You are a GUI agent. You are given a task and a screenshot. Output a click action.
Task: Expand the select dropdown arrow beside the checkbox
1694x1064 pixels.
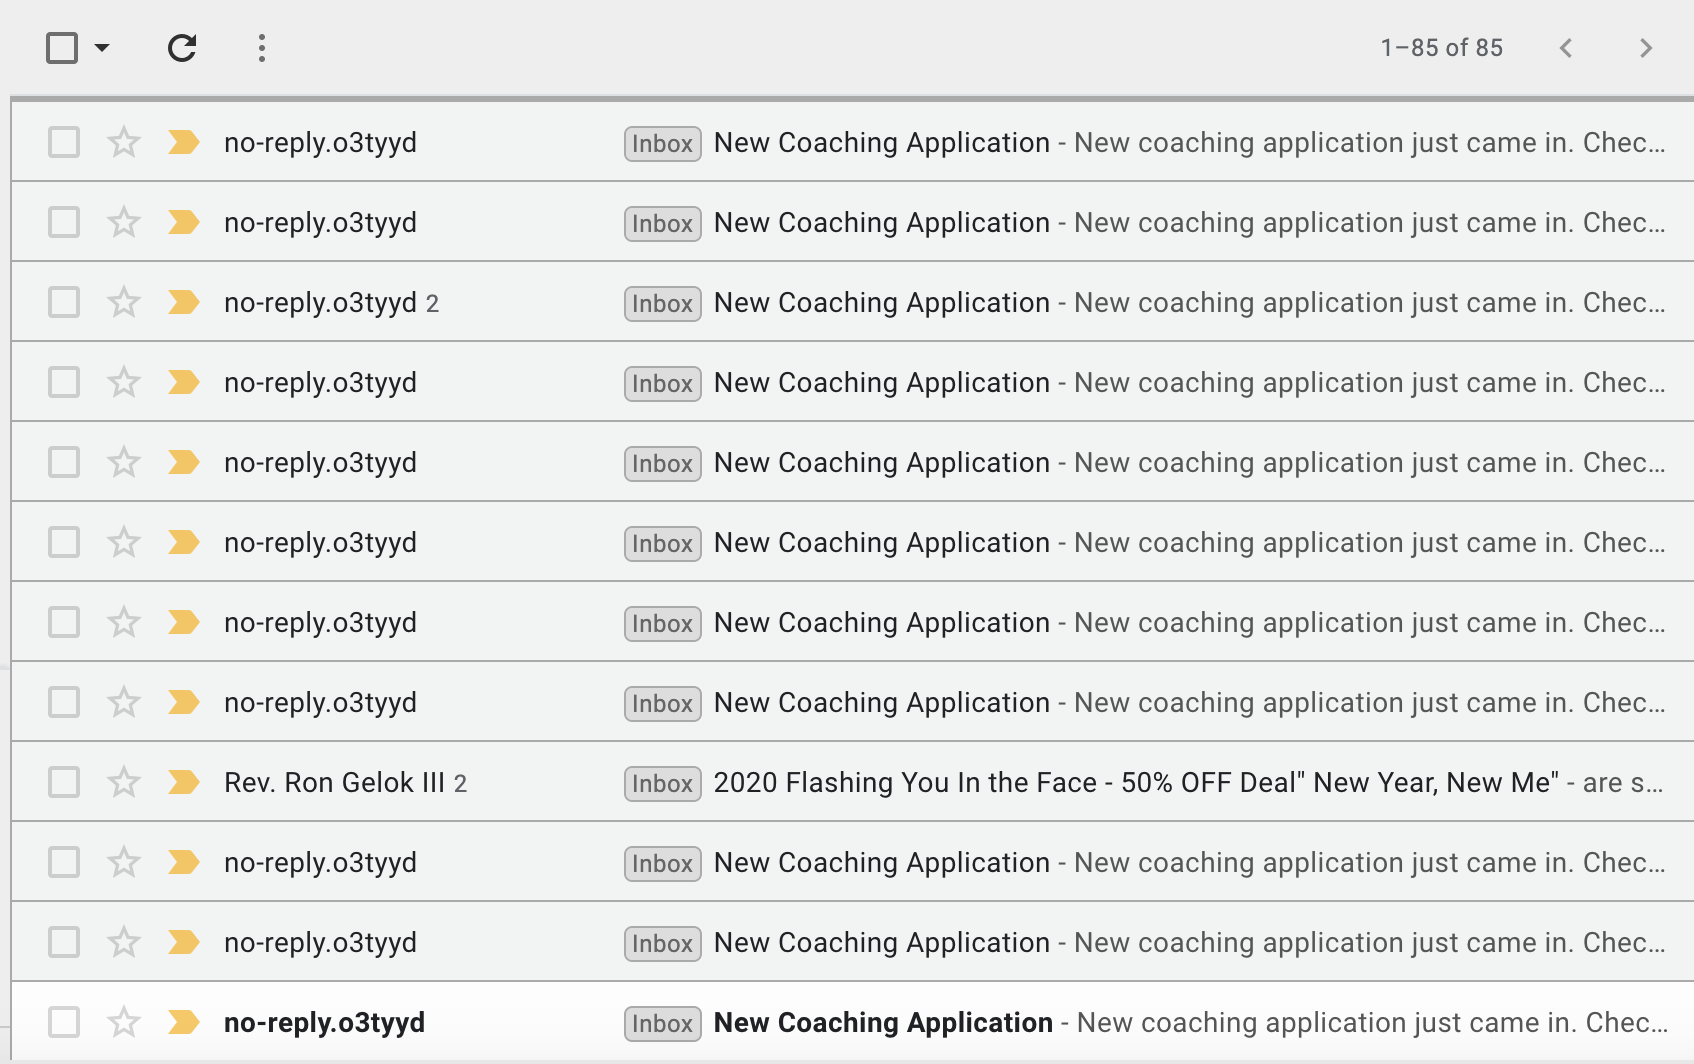point(102,48)
